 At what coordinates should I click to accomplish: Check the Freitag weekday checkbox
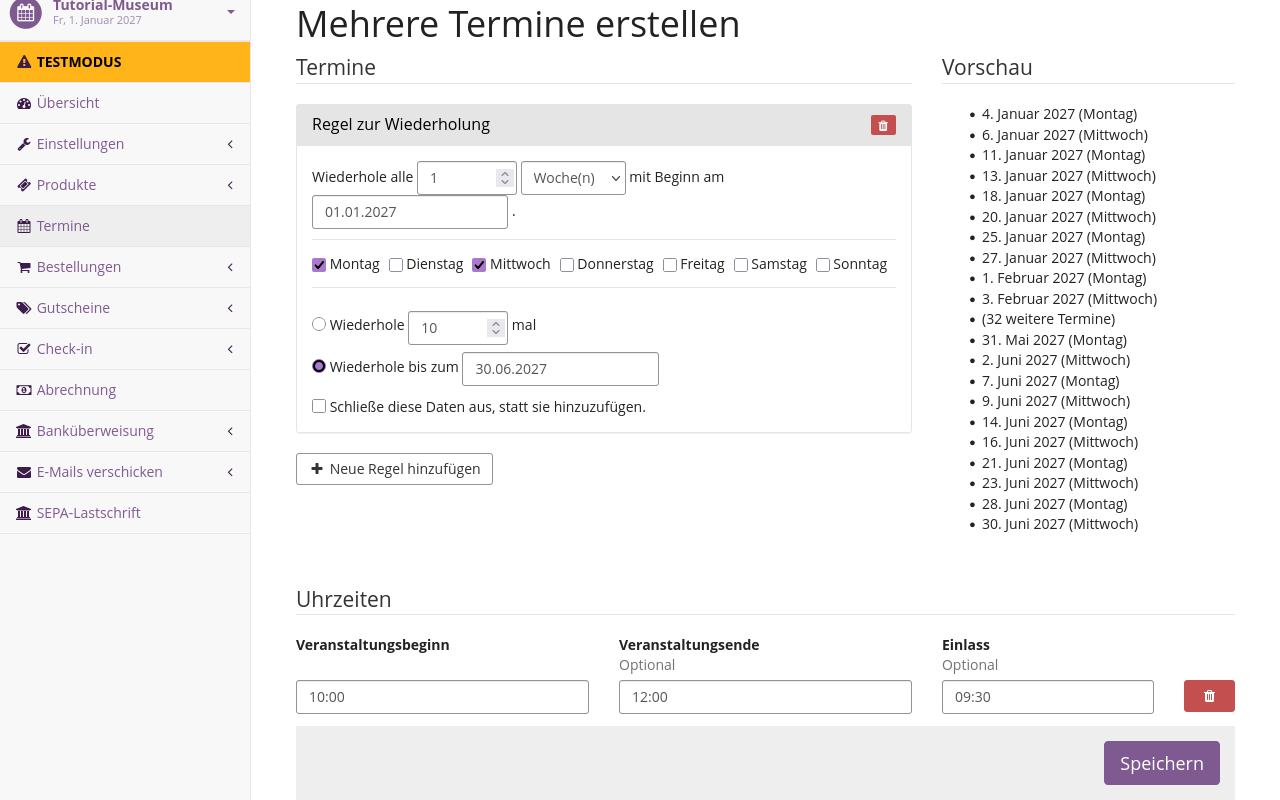pos(670,265)
